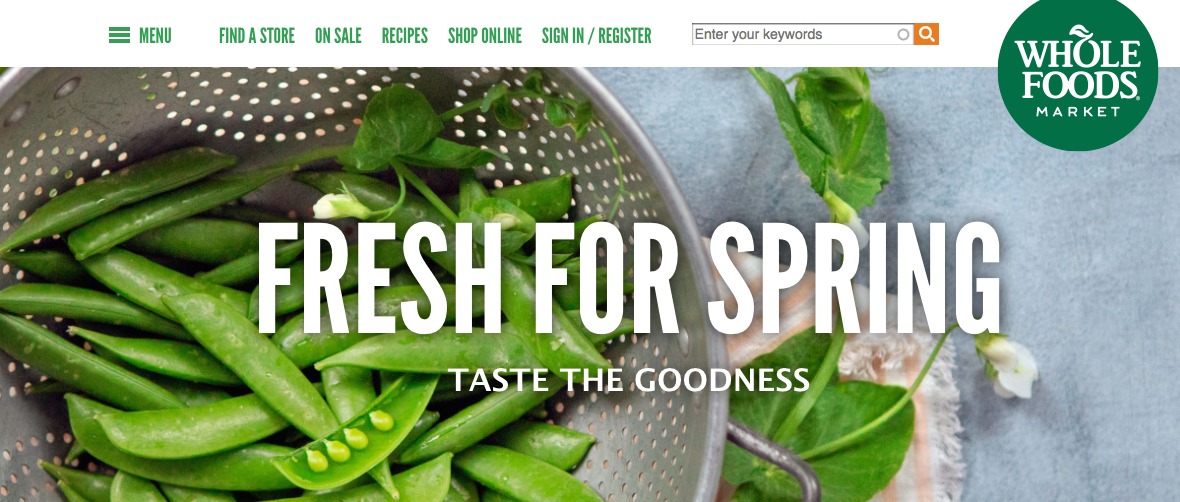Image resolution: width=1180 pixels, height=502 pixels.
Task: Go to the On Sale section
Action: click(x=338, y=35)
